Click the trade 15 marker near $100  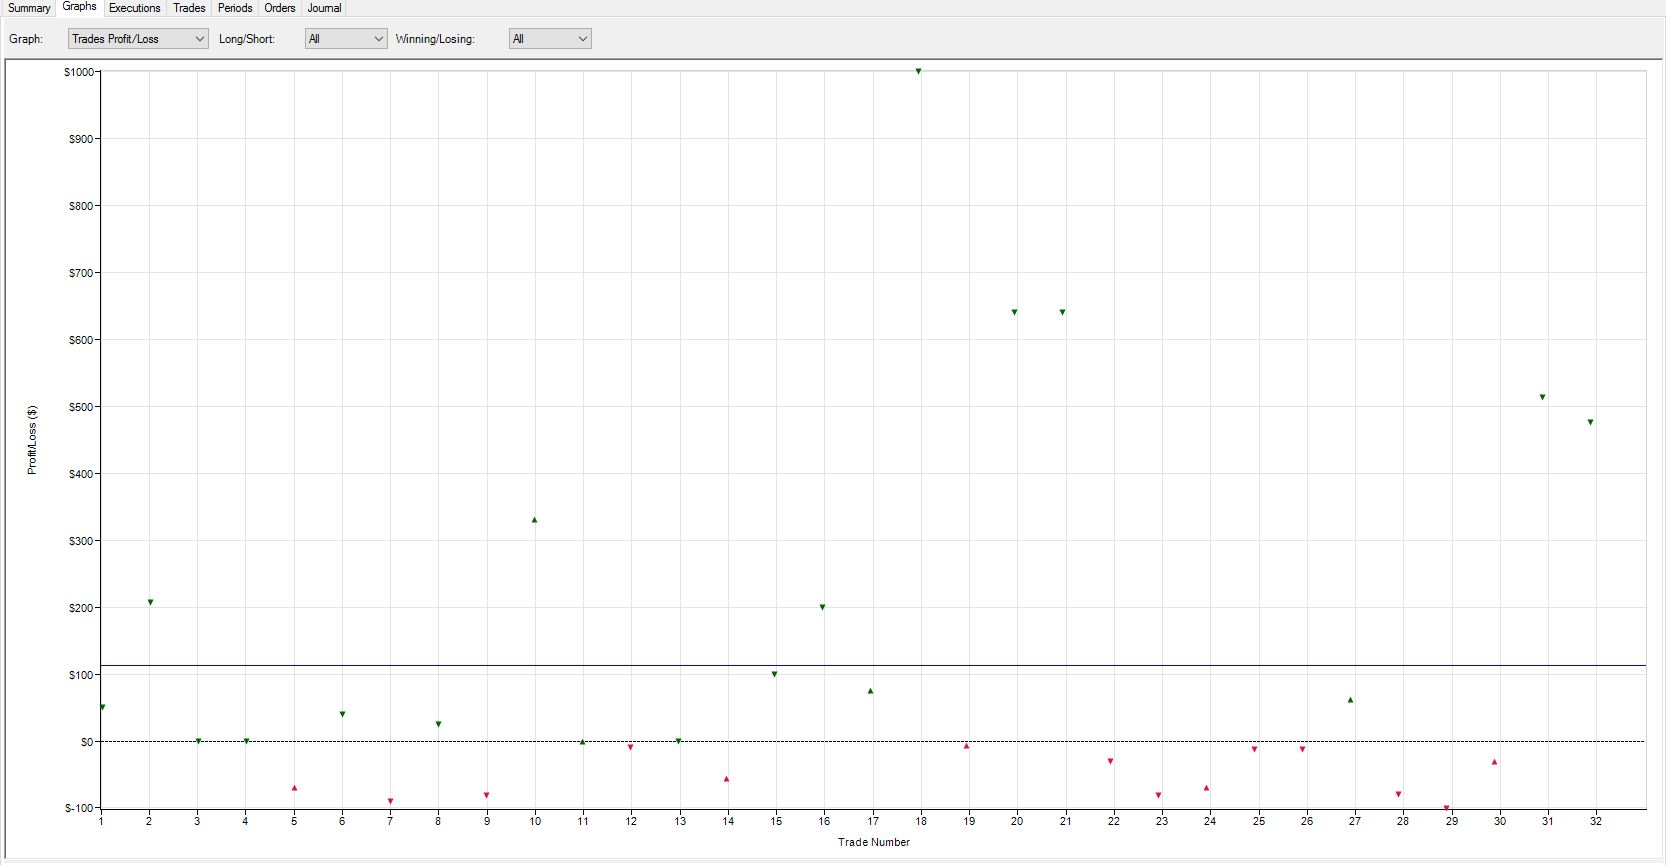click(775, 674)
